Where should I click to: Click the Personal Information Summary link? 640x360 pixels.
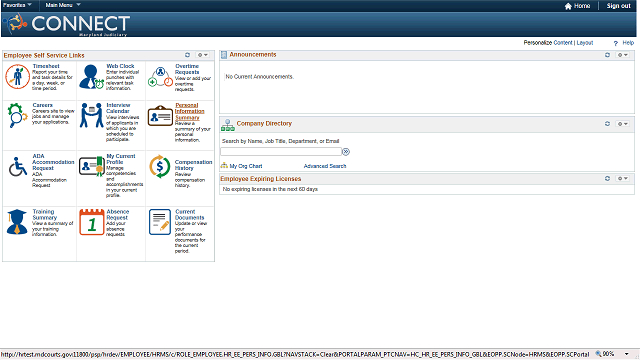(189, 111)
